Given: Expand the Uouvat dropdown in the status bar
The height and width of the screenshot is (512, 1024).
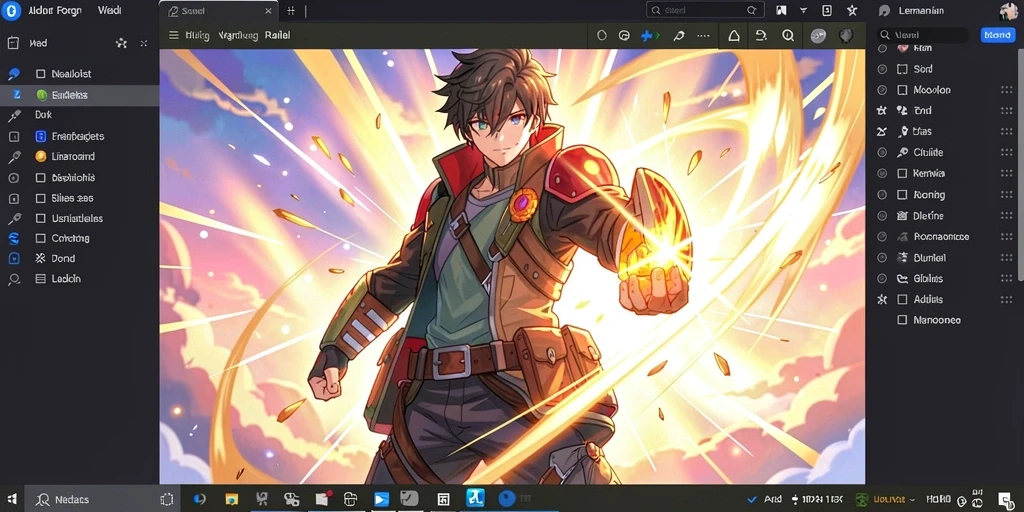Looking at the screenshot, I should point(912,500).
